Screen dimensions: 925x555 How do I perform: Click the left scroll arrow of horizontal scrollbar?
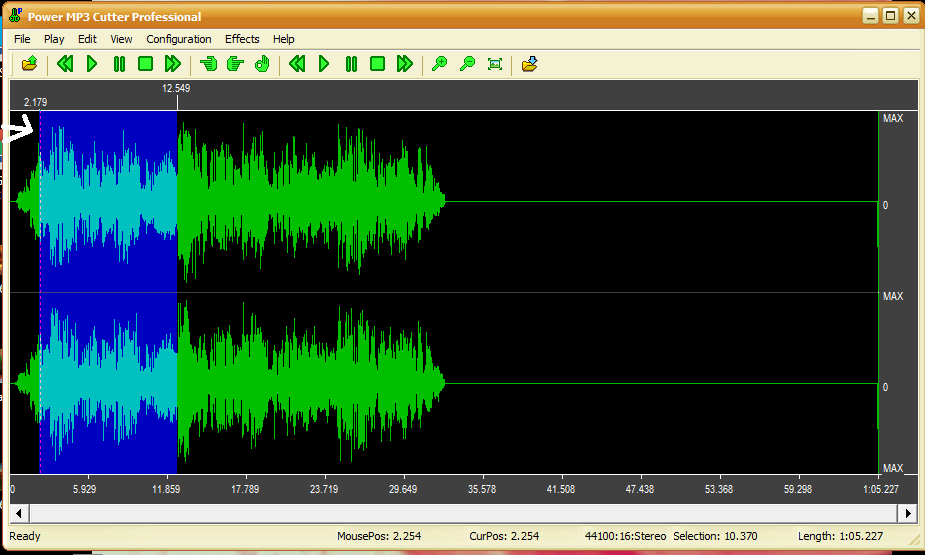[x=18, y=513]
